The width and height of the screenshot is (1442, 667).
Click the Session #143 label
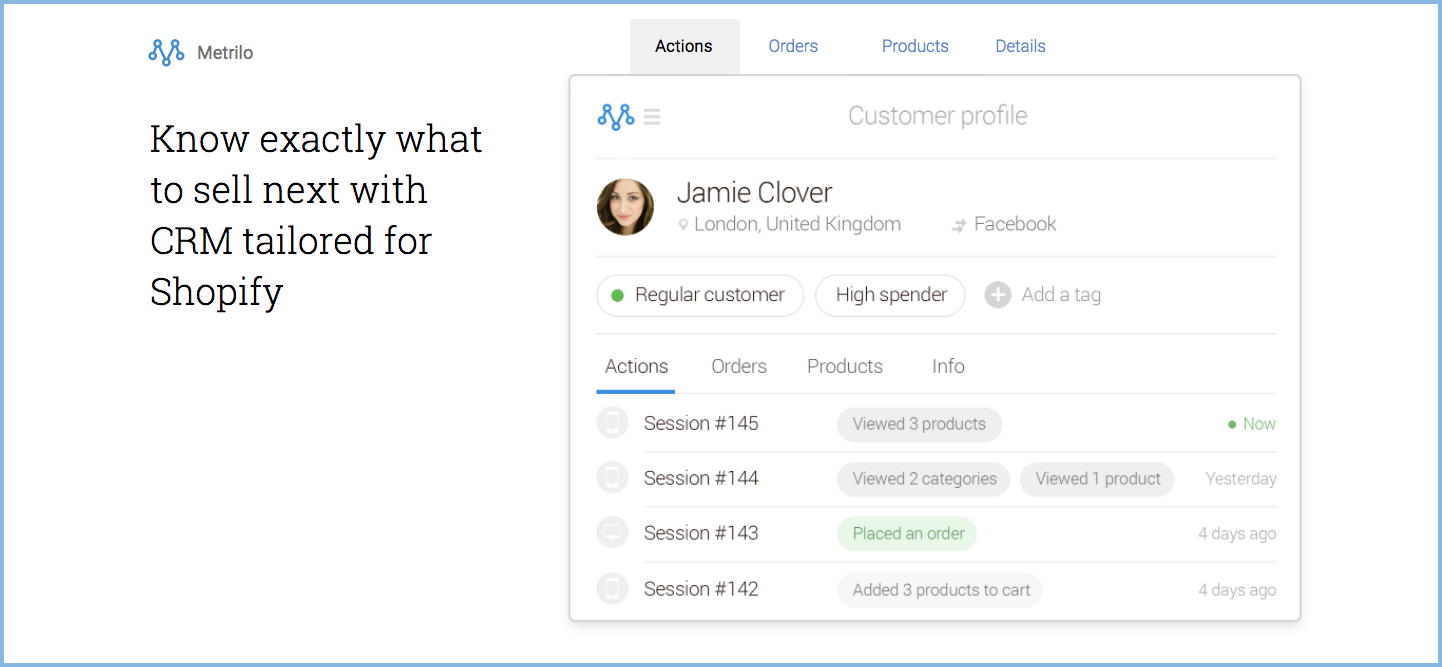click(x=701, y=533)
